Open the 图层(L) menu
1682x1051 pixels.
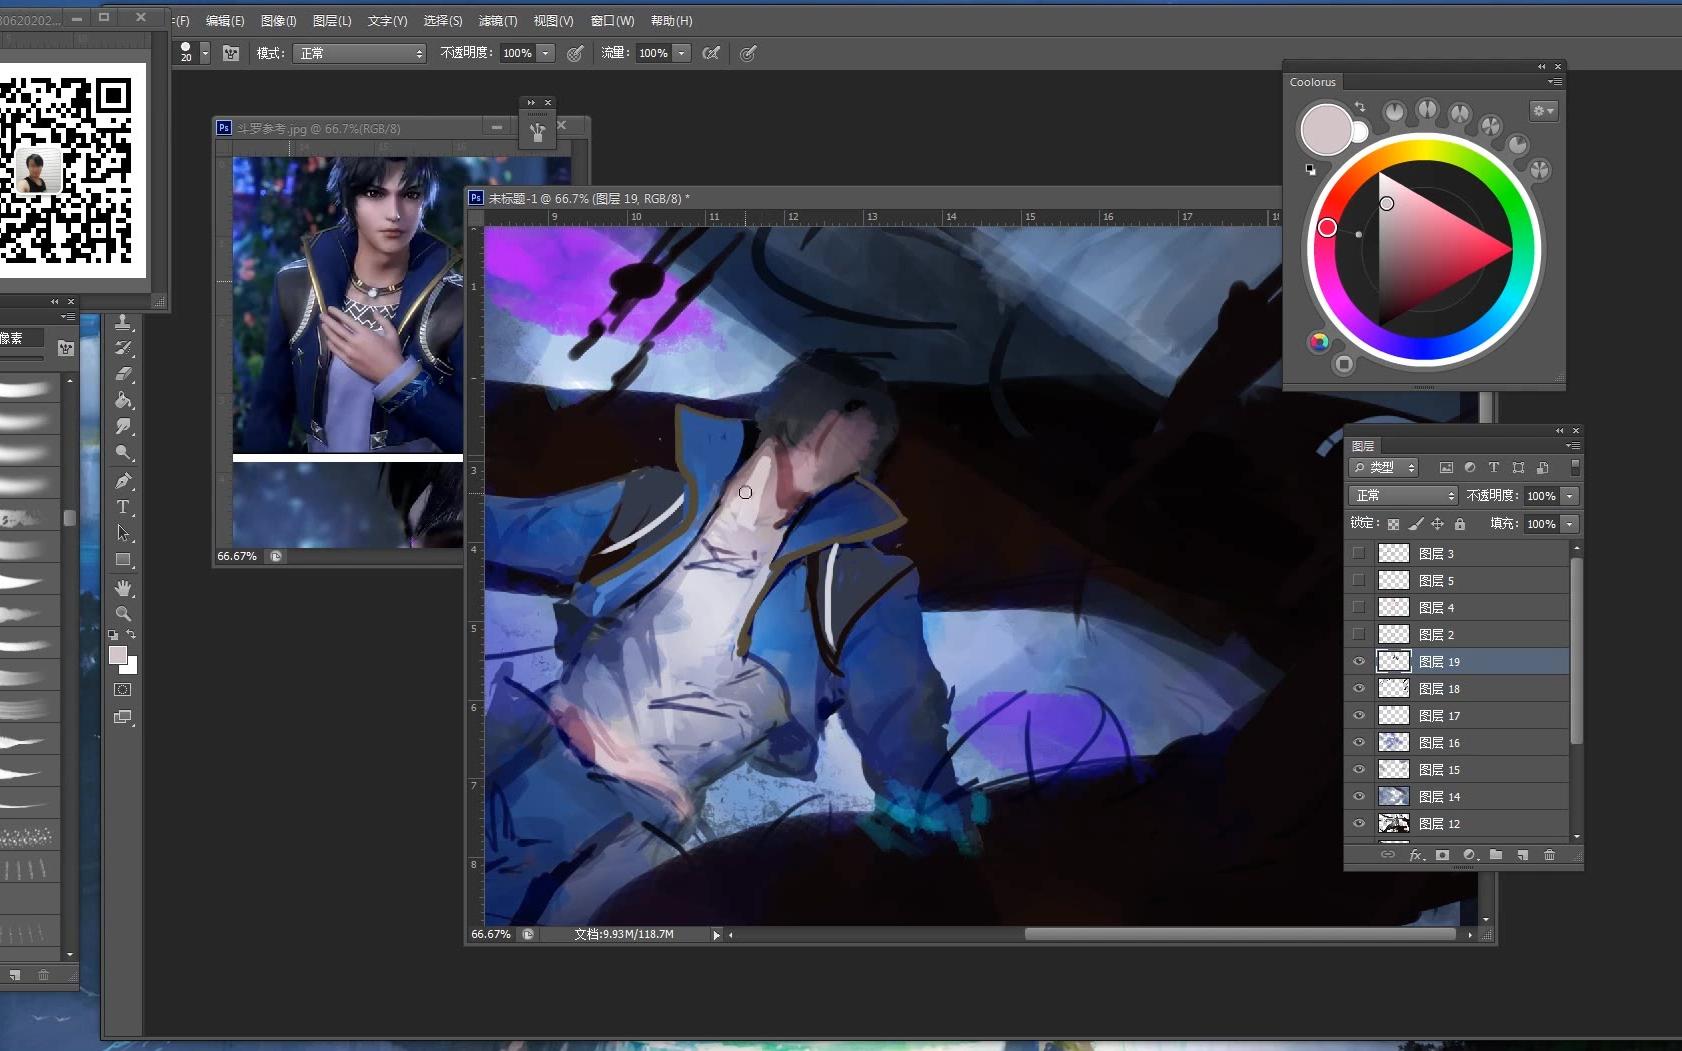(331, 20)
